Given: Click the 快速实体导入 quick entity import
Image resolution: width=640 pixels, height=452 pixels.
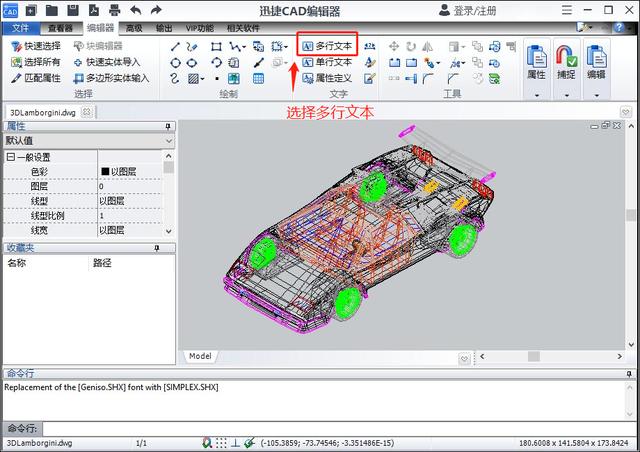Looking at the screenshot, I should pos(110,62).
